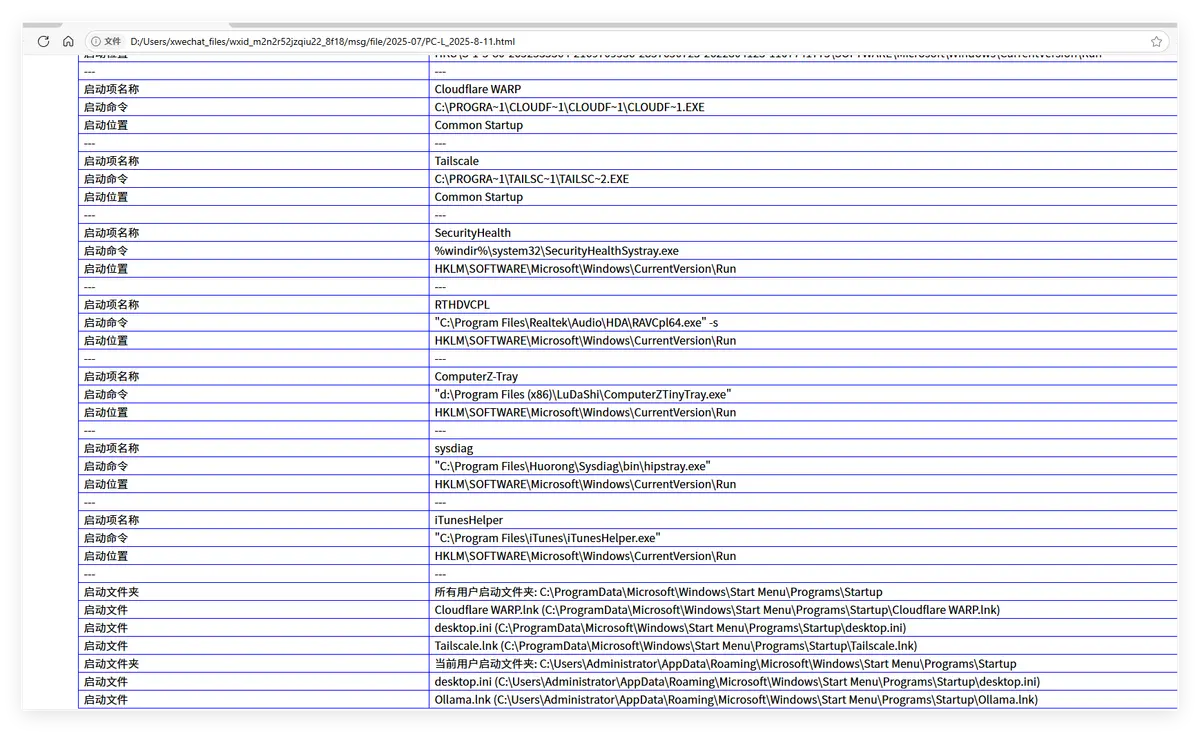The height and width of the screenshot is (732, 1200).
Task: Click the 启动文件 label in the Ollama.lnk row
Action: pyautogui.click(x=106, y=701)
